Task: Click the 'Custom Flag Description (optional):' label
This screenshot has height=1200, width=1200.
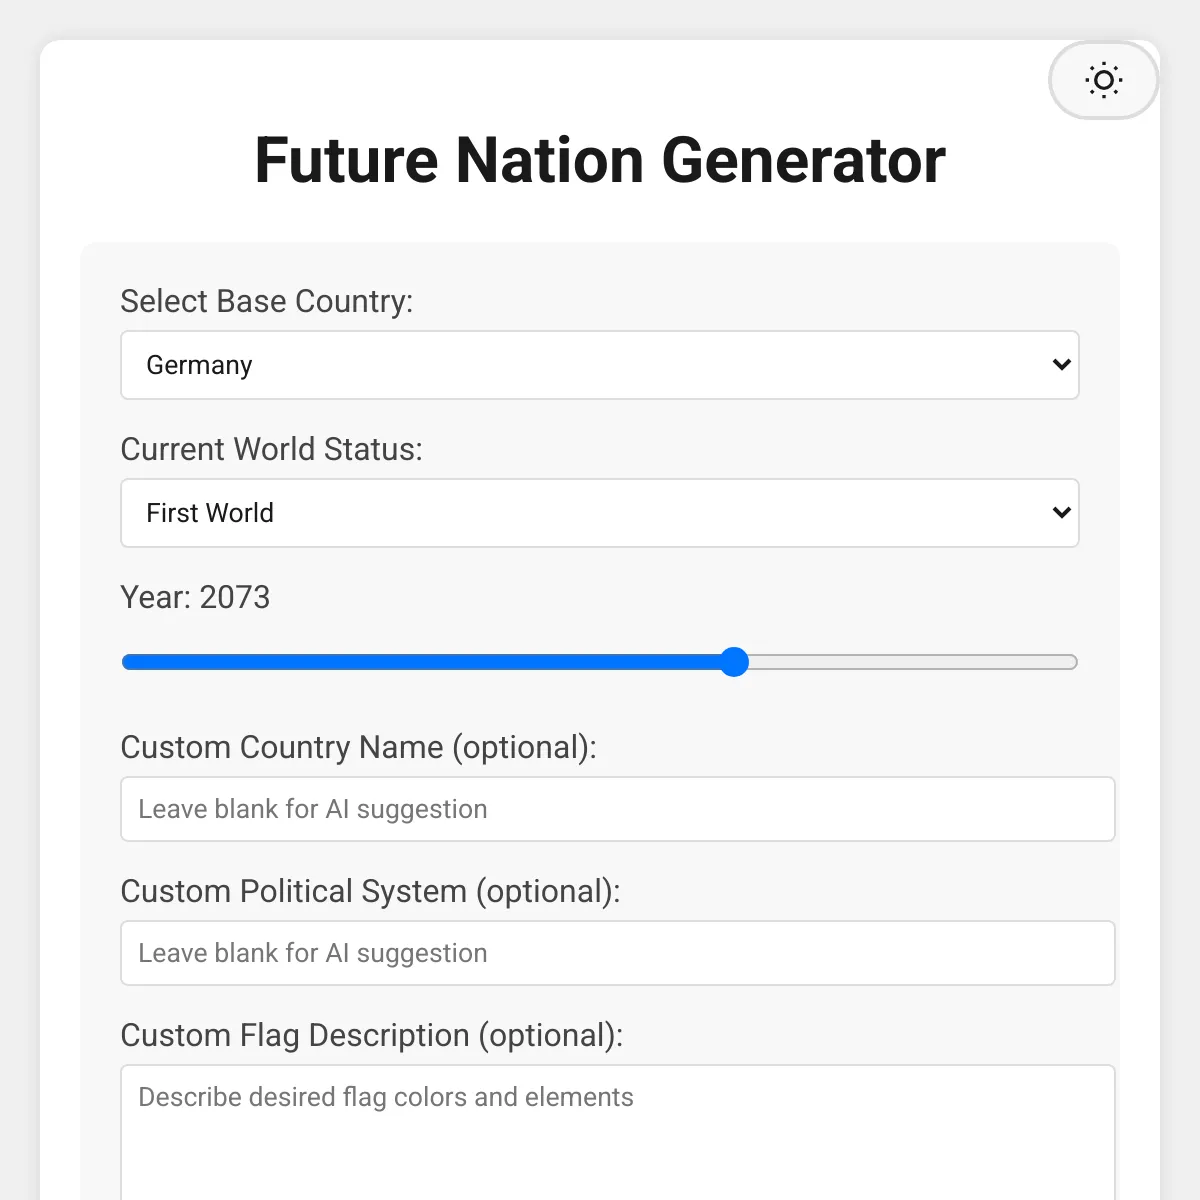Action: tap(372, 1035)
